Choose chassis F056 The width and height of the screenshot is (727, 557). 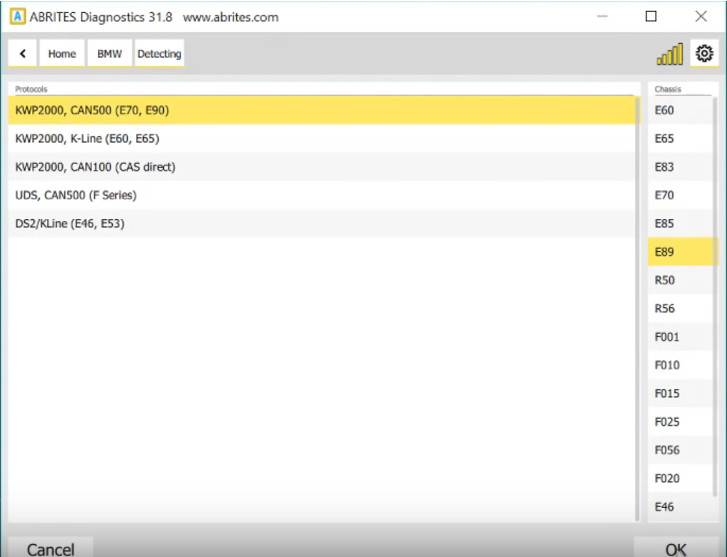[x=680, y=450]
